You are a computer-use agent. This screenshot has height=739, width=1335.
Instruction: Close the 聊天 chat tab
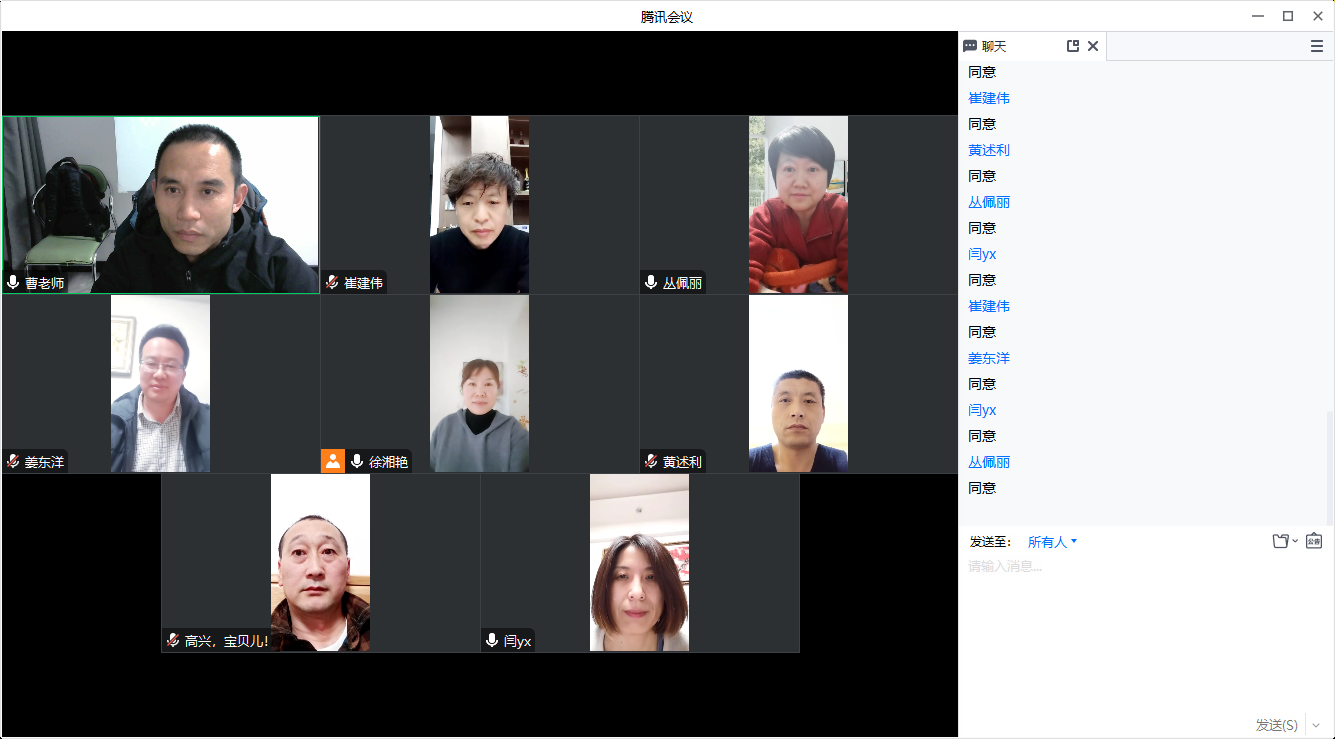[x=1093, y=46]
